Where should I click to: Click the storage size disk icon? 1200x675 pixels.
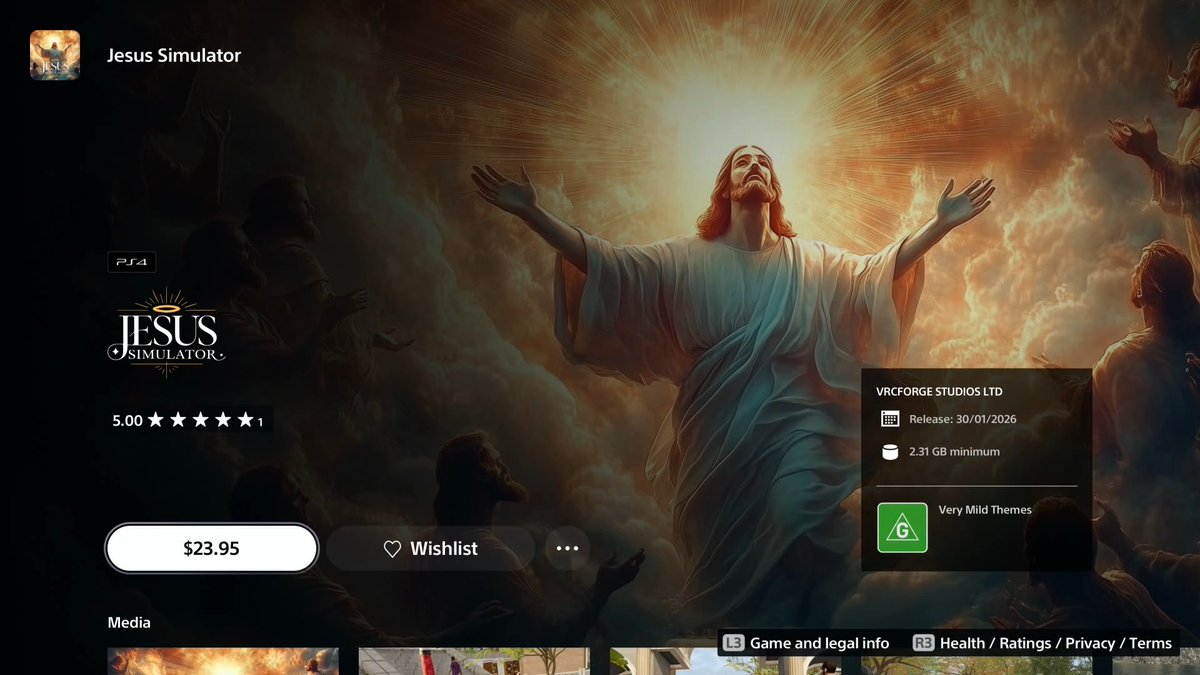[x=889, y=452]
